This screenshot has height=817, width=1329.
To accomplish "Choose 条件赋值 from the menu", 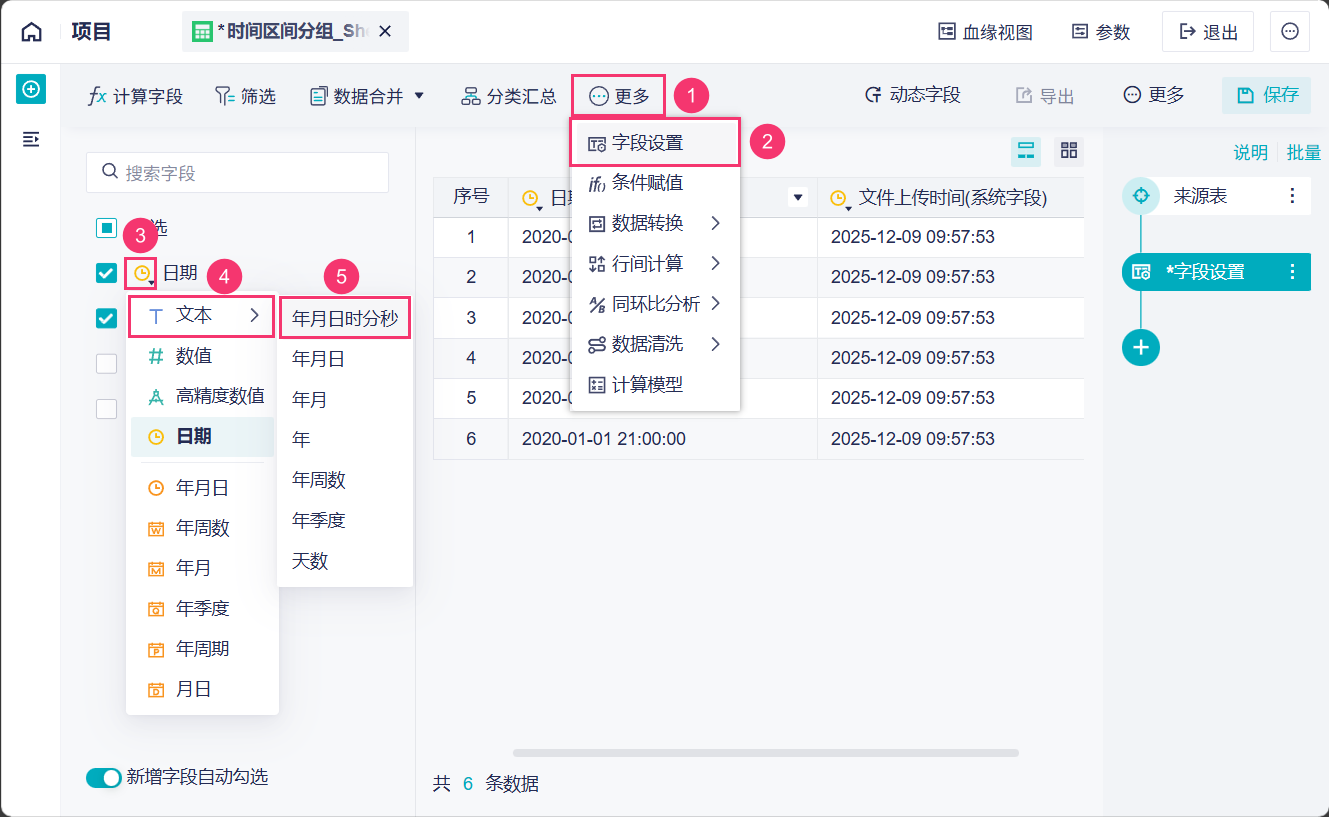I will pos(655,183).
